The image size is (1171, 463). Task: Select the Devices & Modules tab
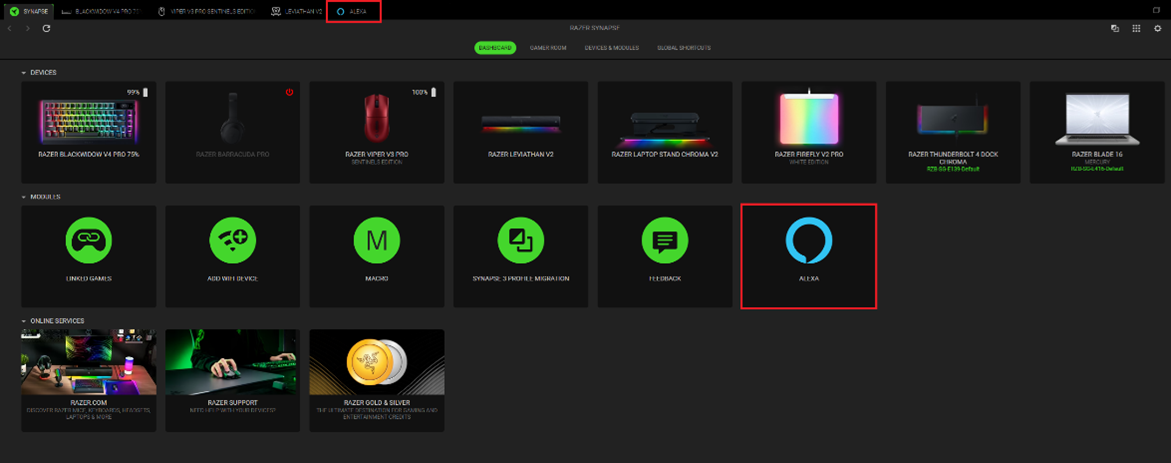point(612,48)
